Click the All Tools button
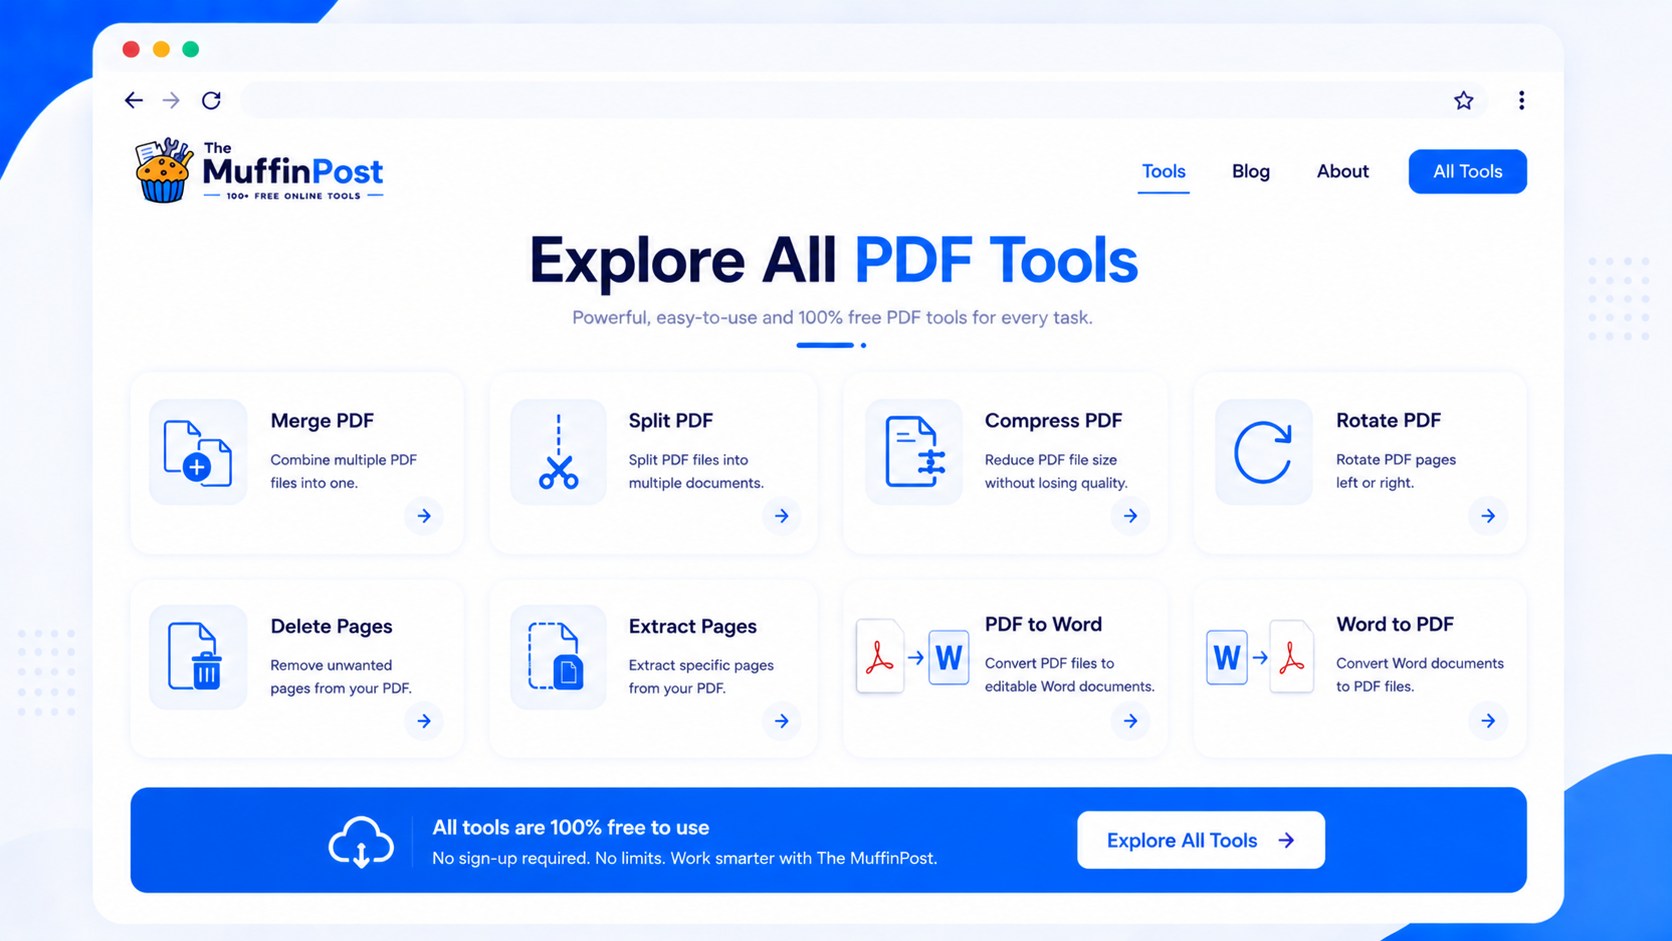This screenshot has width=1672, height=941. pyautogui.click(x=1467, y=171)
